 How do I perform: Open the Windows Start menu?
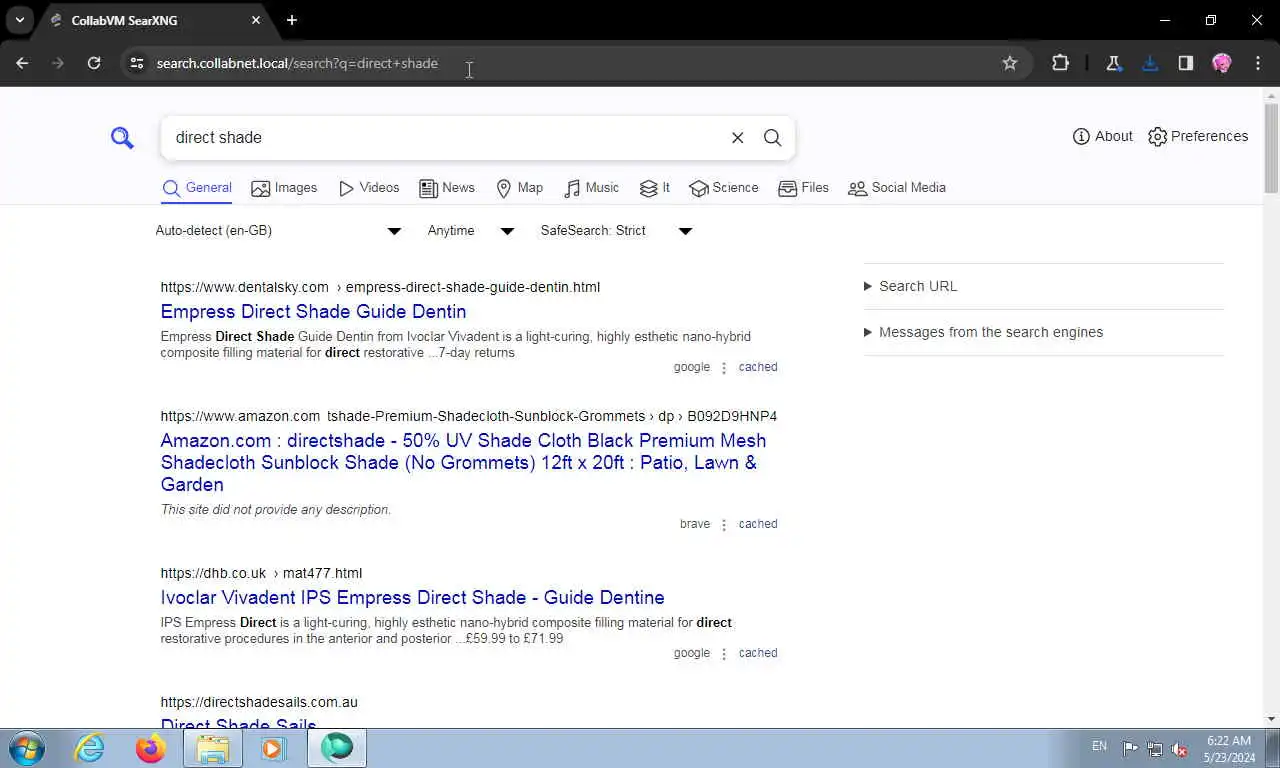[27, 748]
